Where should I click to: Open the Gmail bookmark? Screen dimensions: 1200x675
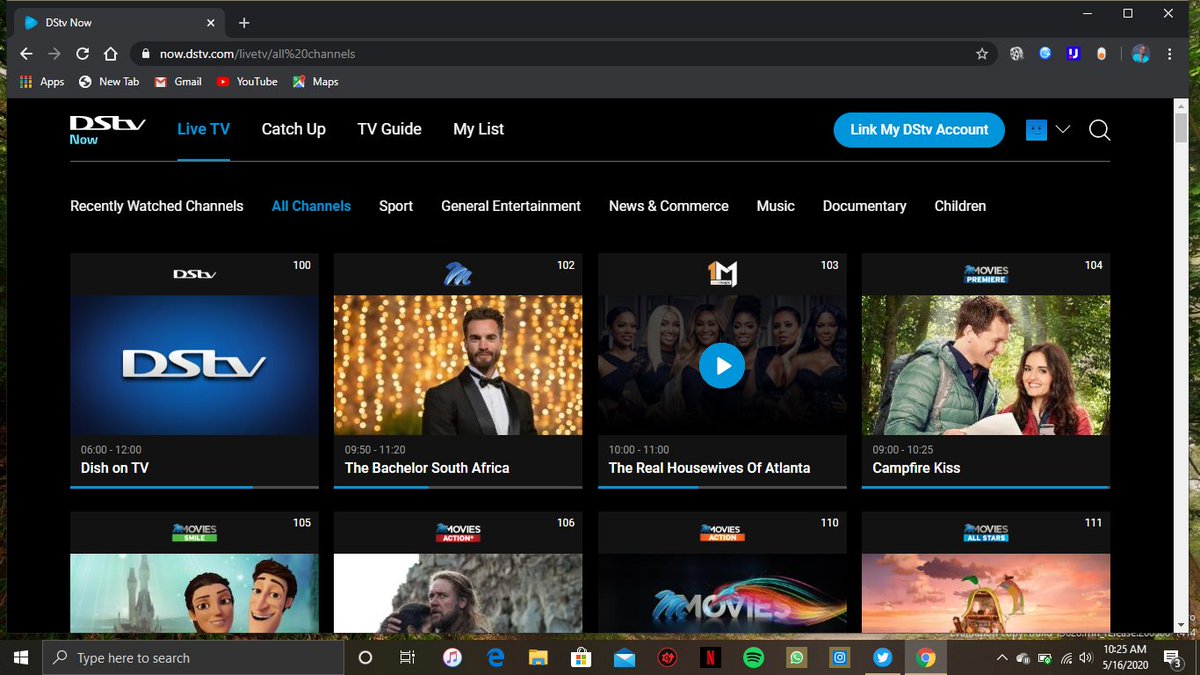(178, 82)
